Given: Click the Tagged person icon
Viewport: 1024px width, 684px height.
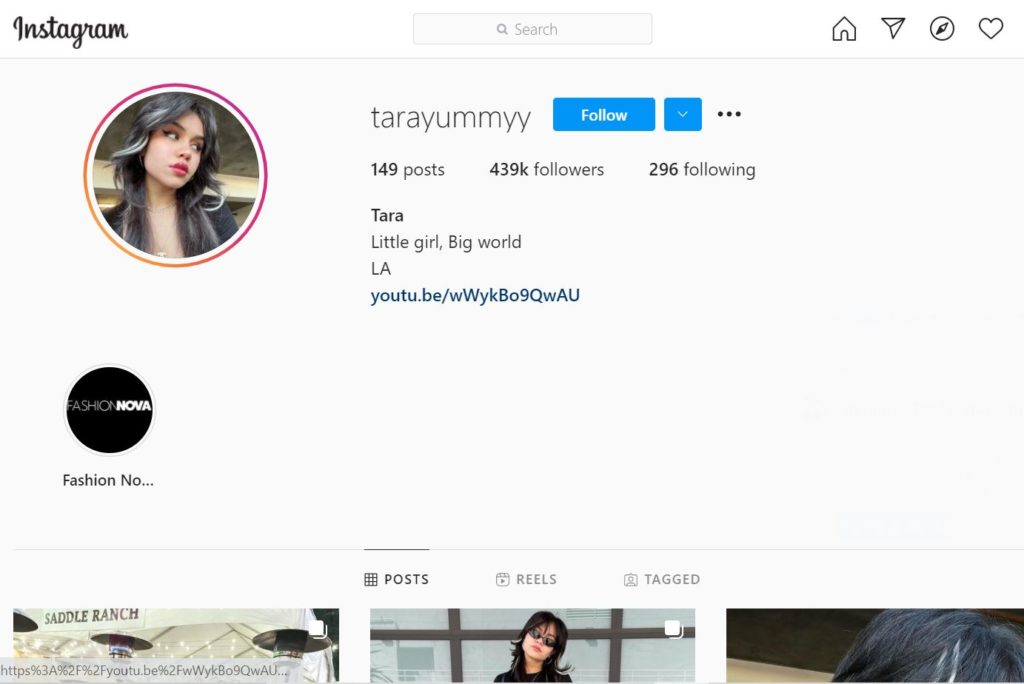Looking at the screenshot, I should [x=630, y=579].
